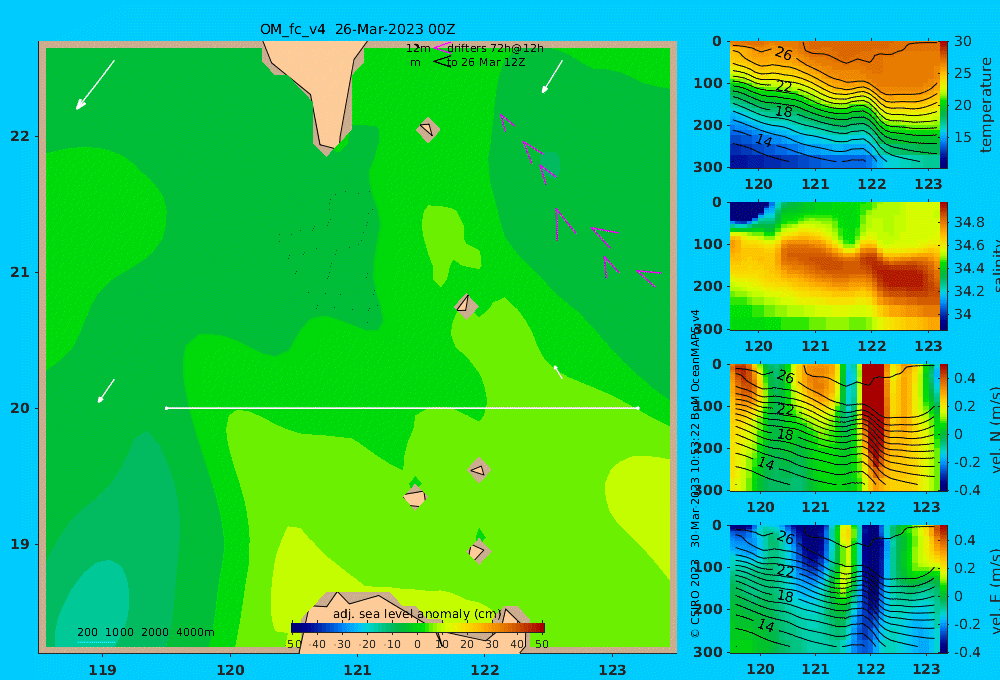
Task: Click the island just above latitude 20.7 near 121.8E
Action: (466, 306)
